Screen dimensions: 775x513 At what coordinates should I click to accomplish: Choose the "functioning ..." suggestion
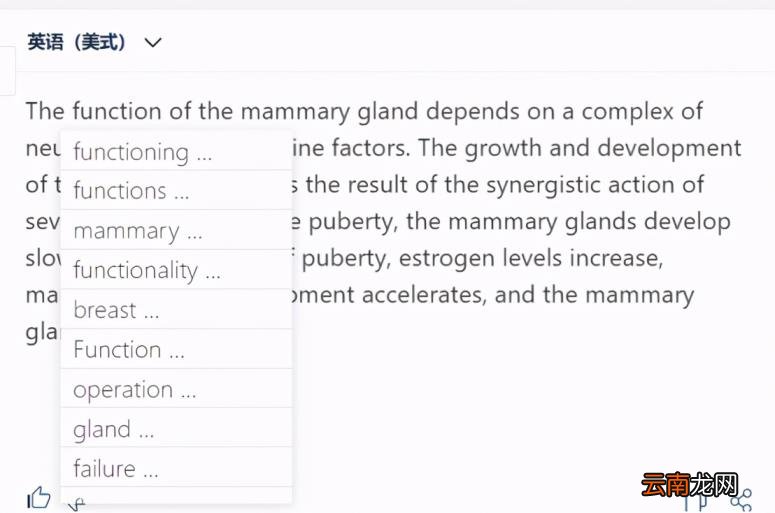click(x=176, y=151)
